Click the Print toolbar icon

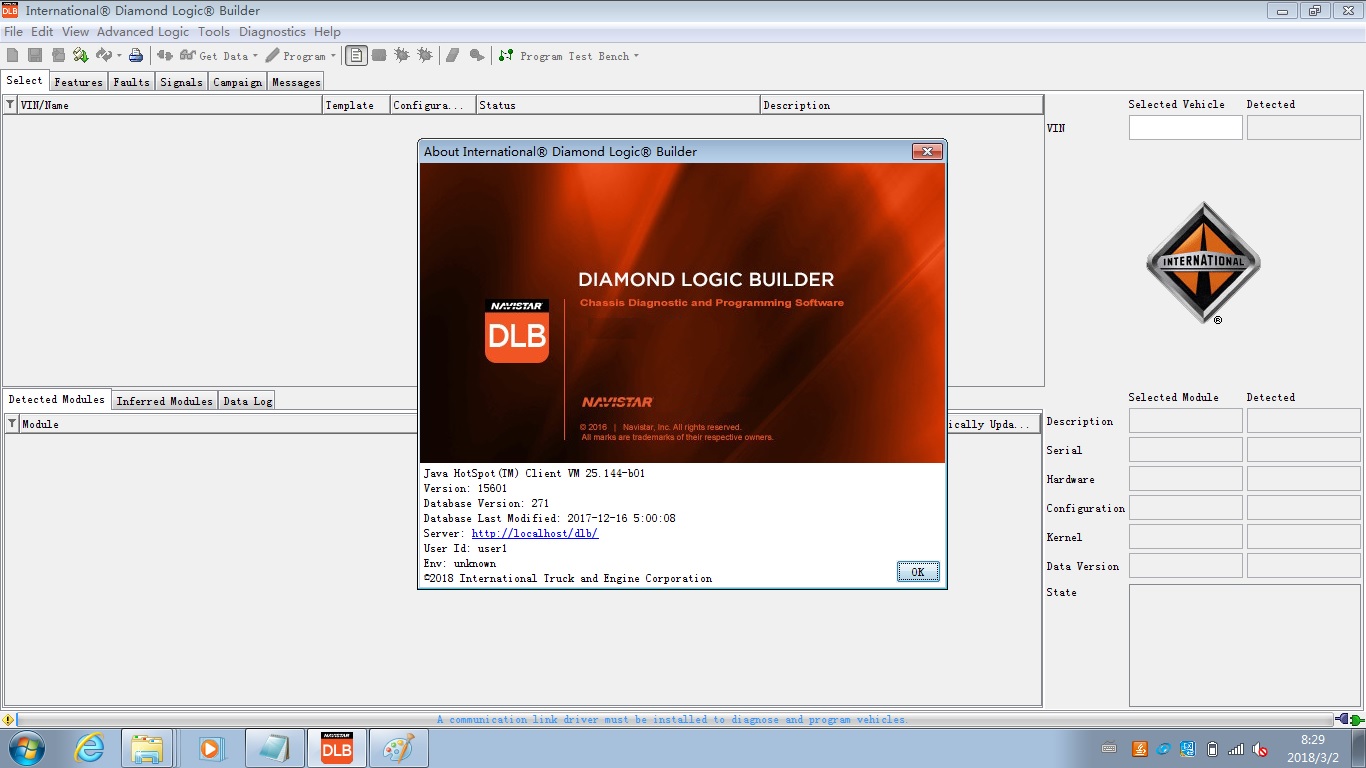click(x=136, y=56)
